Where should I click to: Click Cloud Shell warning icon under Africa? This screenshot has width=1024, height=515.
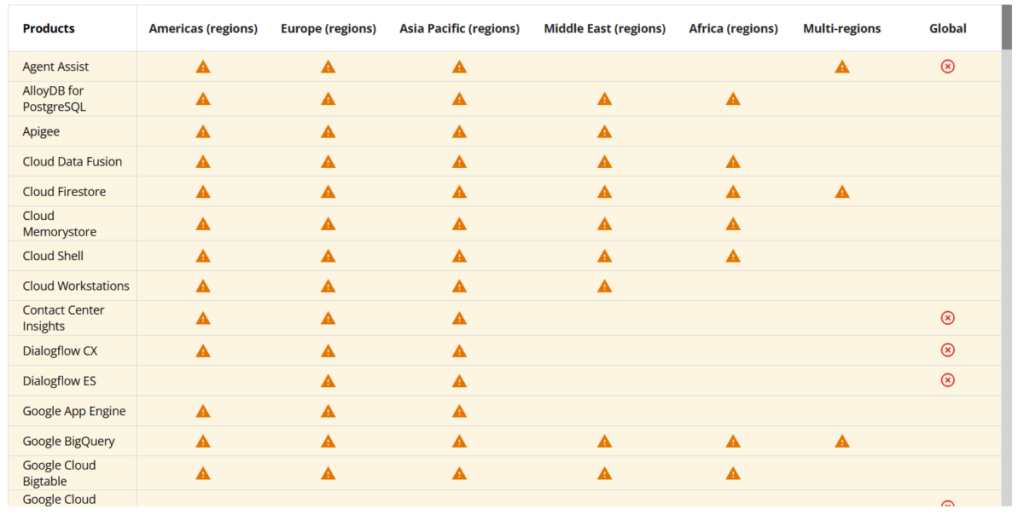tap(733, 256)
